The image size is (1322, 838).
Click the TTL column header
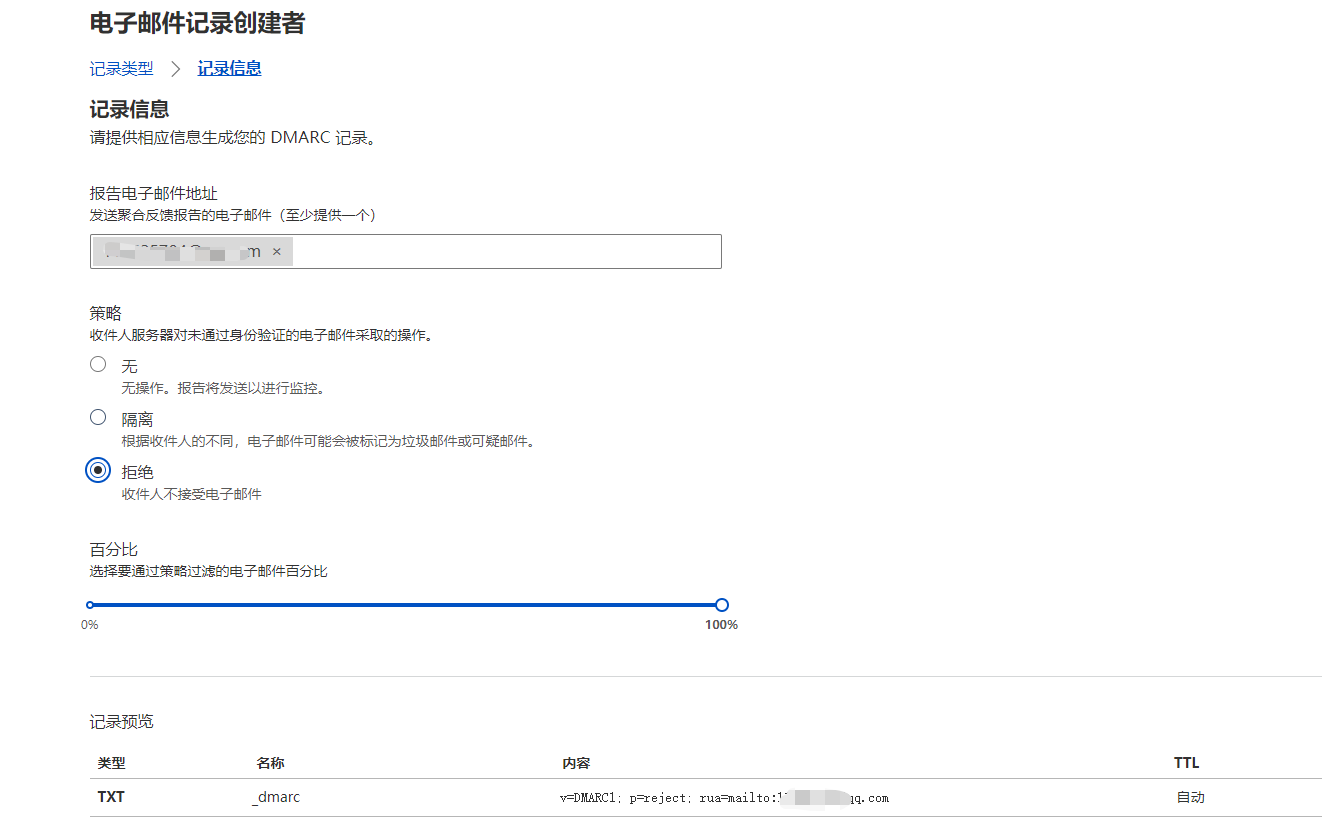tap(1186, 763)
